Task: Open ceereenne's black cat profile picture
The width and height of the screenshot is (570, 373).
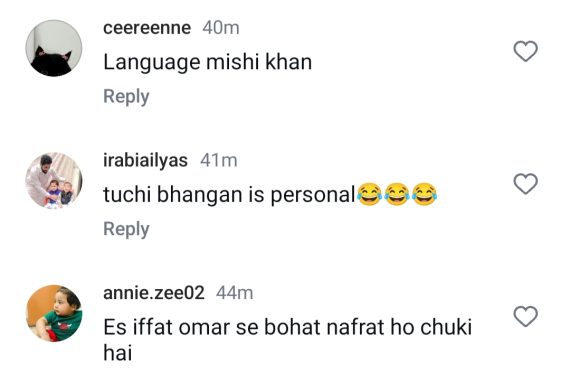Action: pyautogui.click(x=54, y=48)
